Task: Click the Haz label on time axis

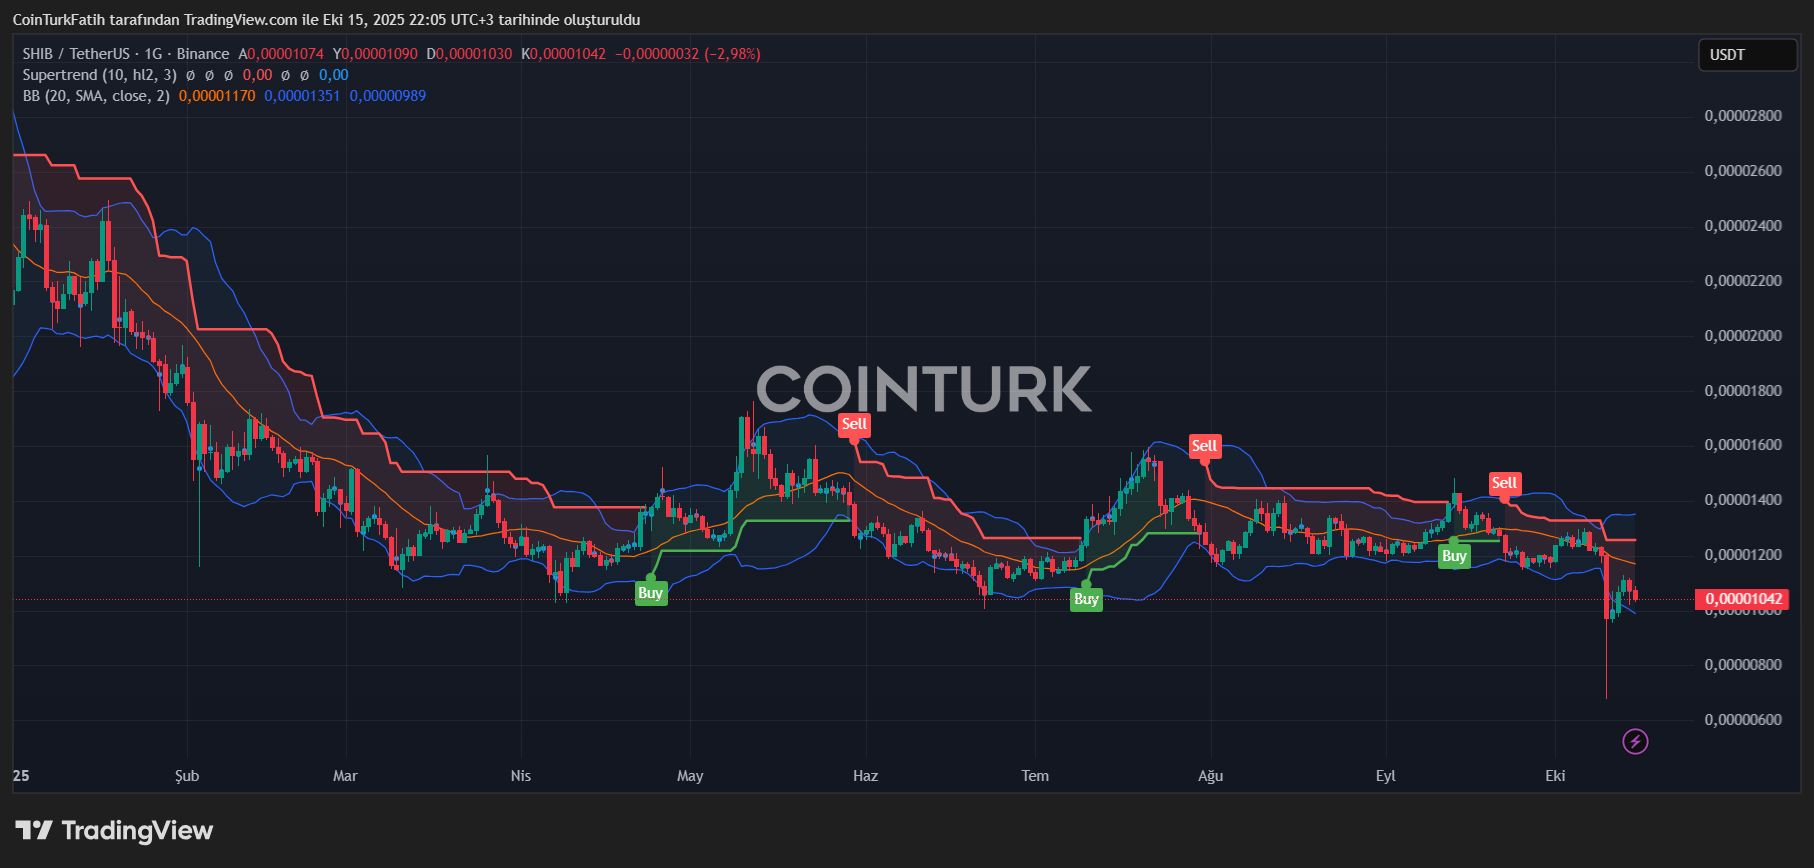Action: (x=865, y=776)
